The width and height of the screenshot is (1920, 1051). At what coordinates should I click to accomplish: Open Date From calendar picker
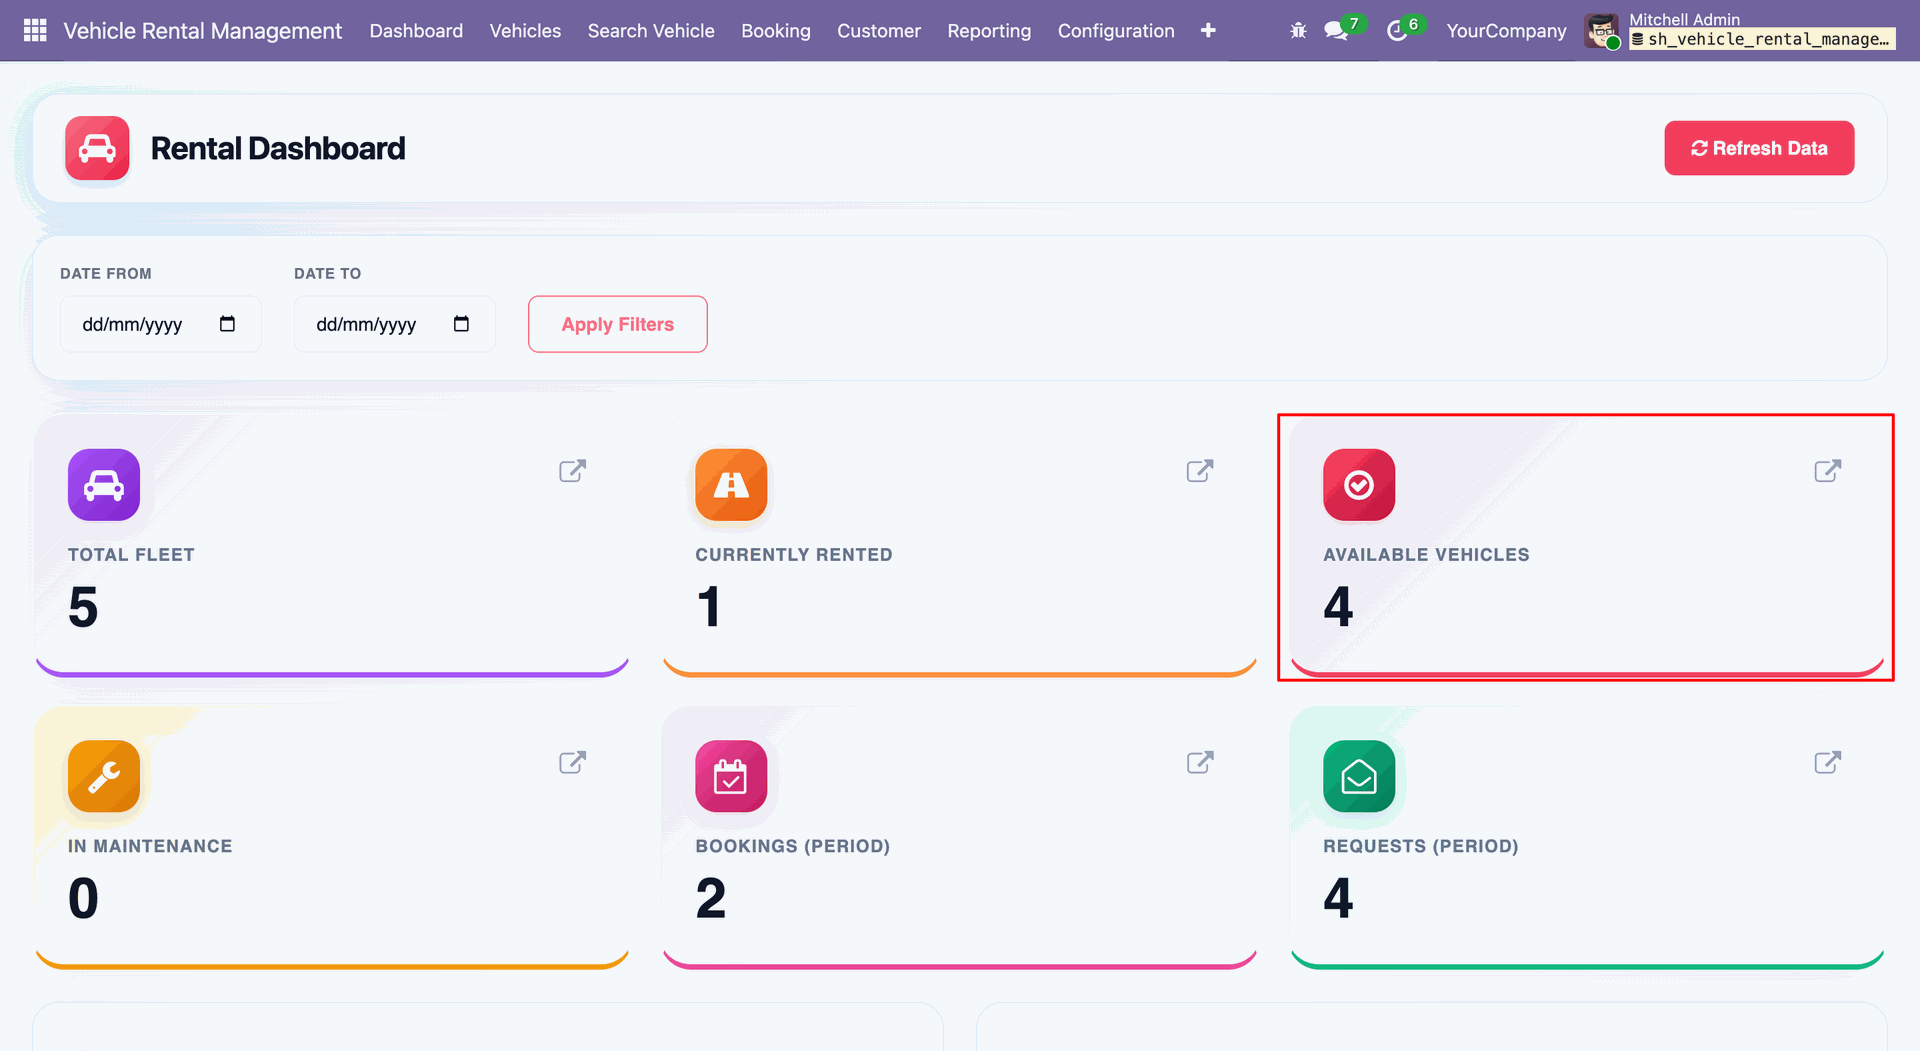click(227, 324)
